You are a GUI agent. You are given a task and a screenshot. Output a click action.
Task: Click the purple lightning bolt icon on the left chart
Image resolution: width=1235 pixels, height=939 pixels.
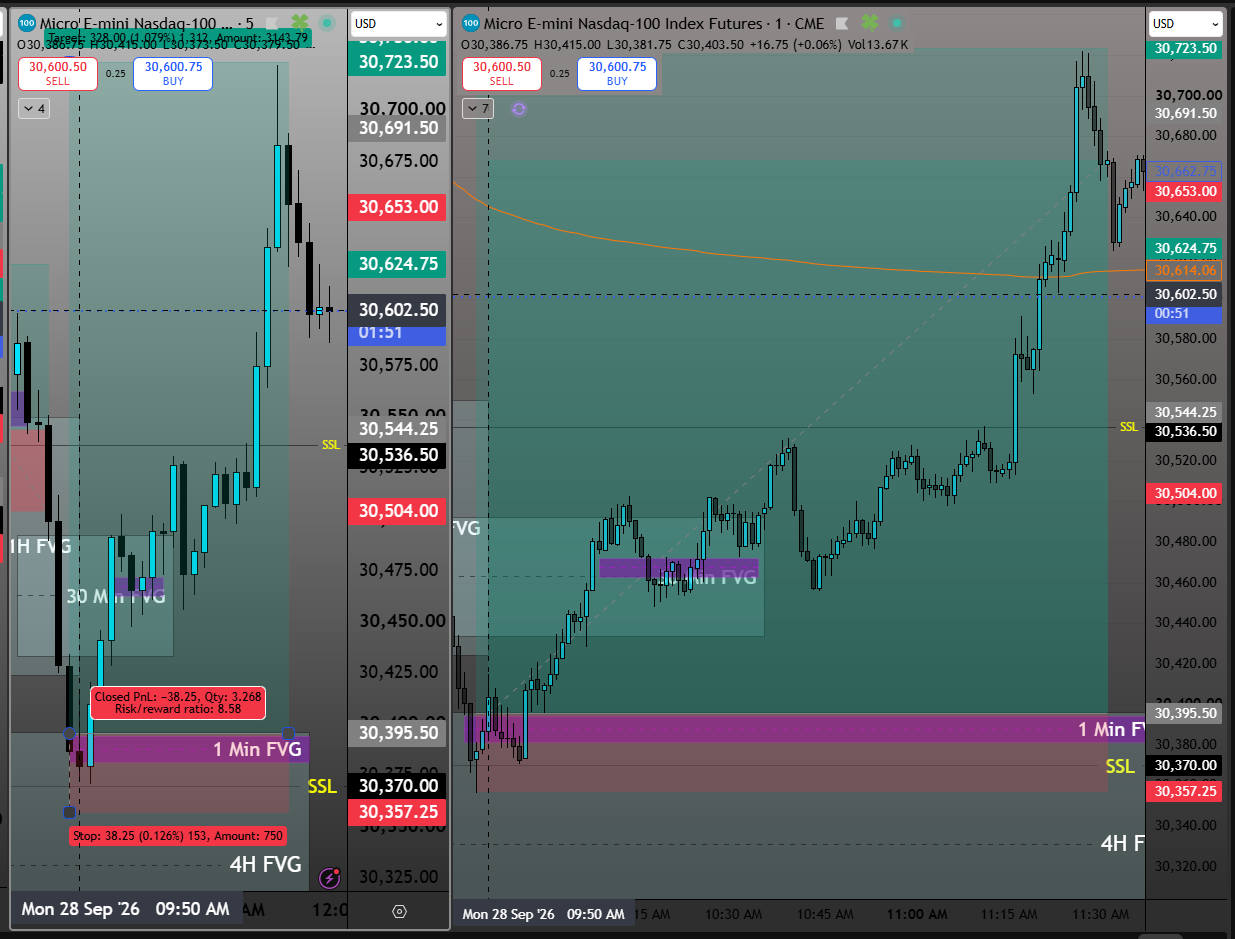pos(329,878)
